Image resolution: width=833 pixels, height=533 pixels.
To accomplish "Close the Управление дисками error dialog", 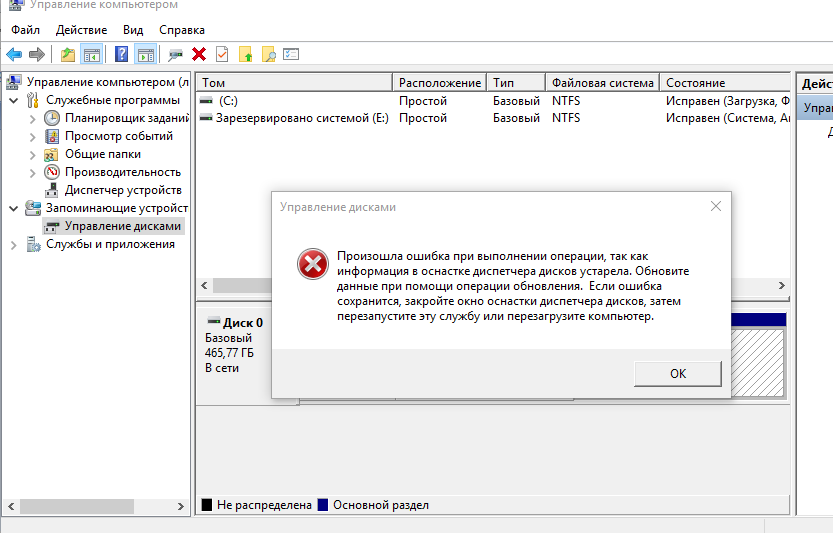I will pyautogui.click(x=716, y=206).
